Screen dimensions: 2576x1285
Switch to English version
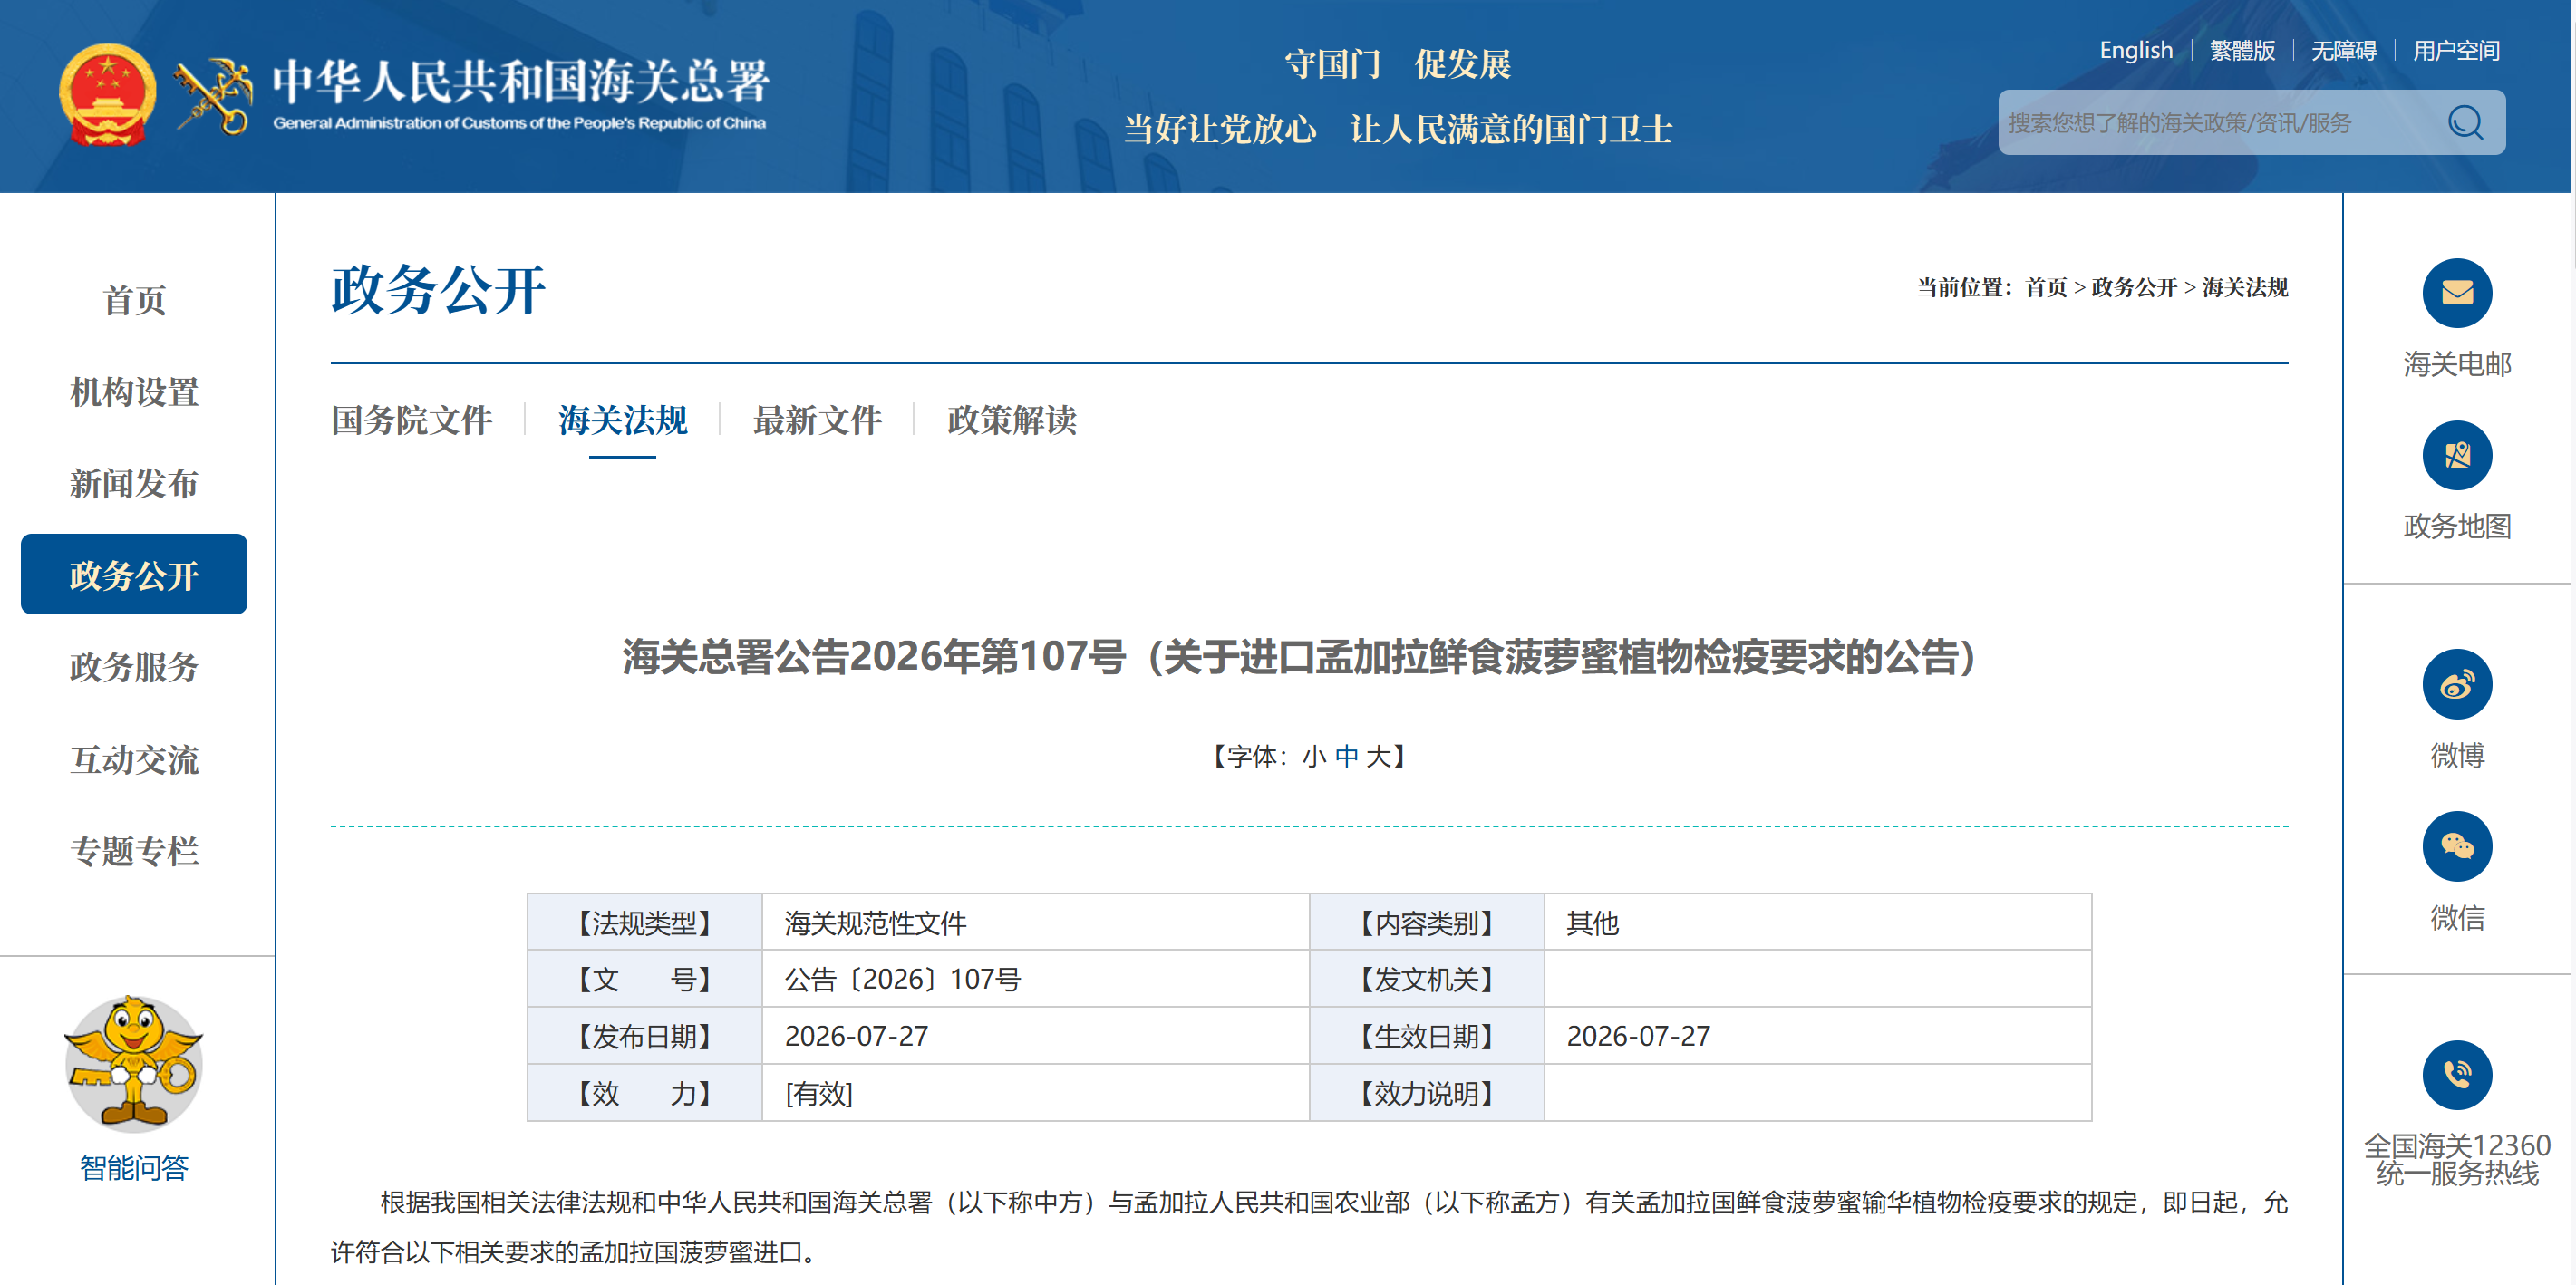[x=2136, y=50]
